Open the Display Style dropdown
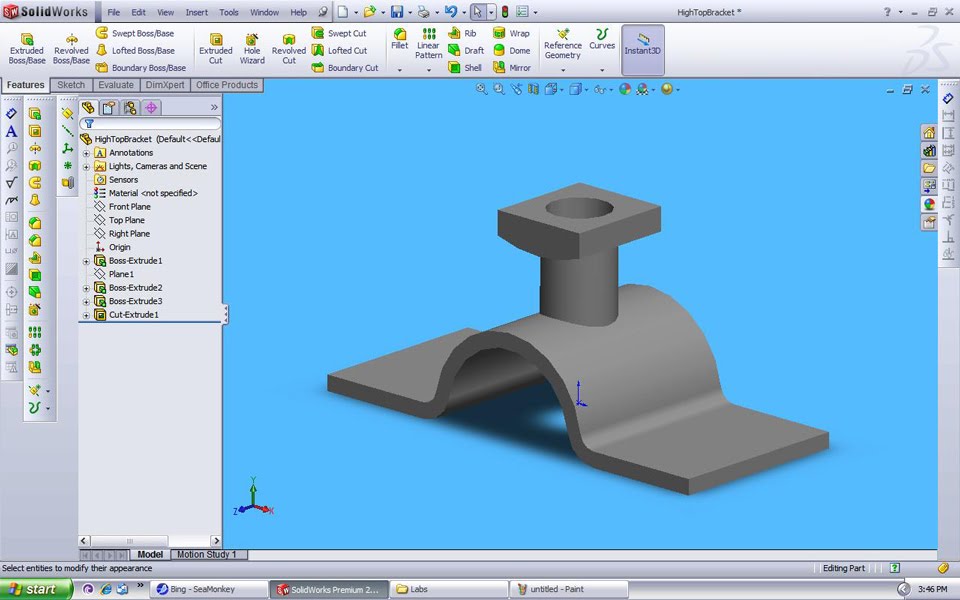Viewport: 960px width, 600px height. point(578,89)
